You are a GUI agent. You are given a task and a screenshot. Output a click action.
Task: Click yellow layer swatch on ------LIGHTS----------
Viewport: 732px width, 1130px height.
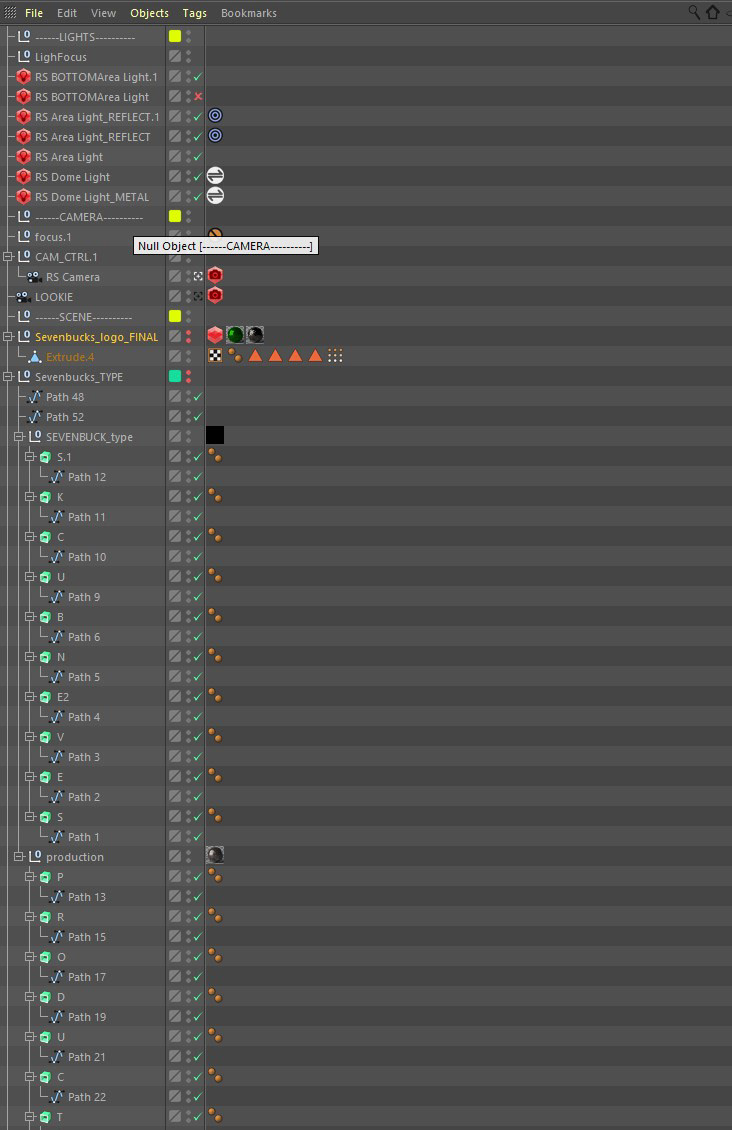point(175,36)
